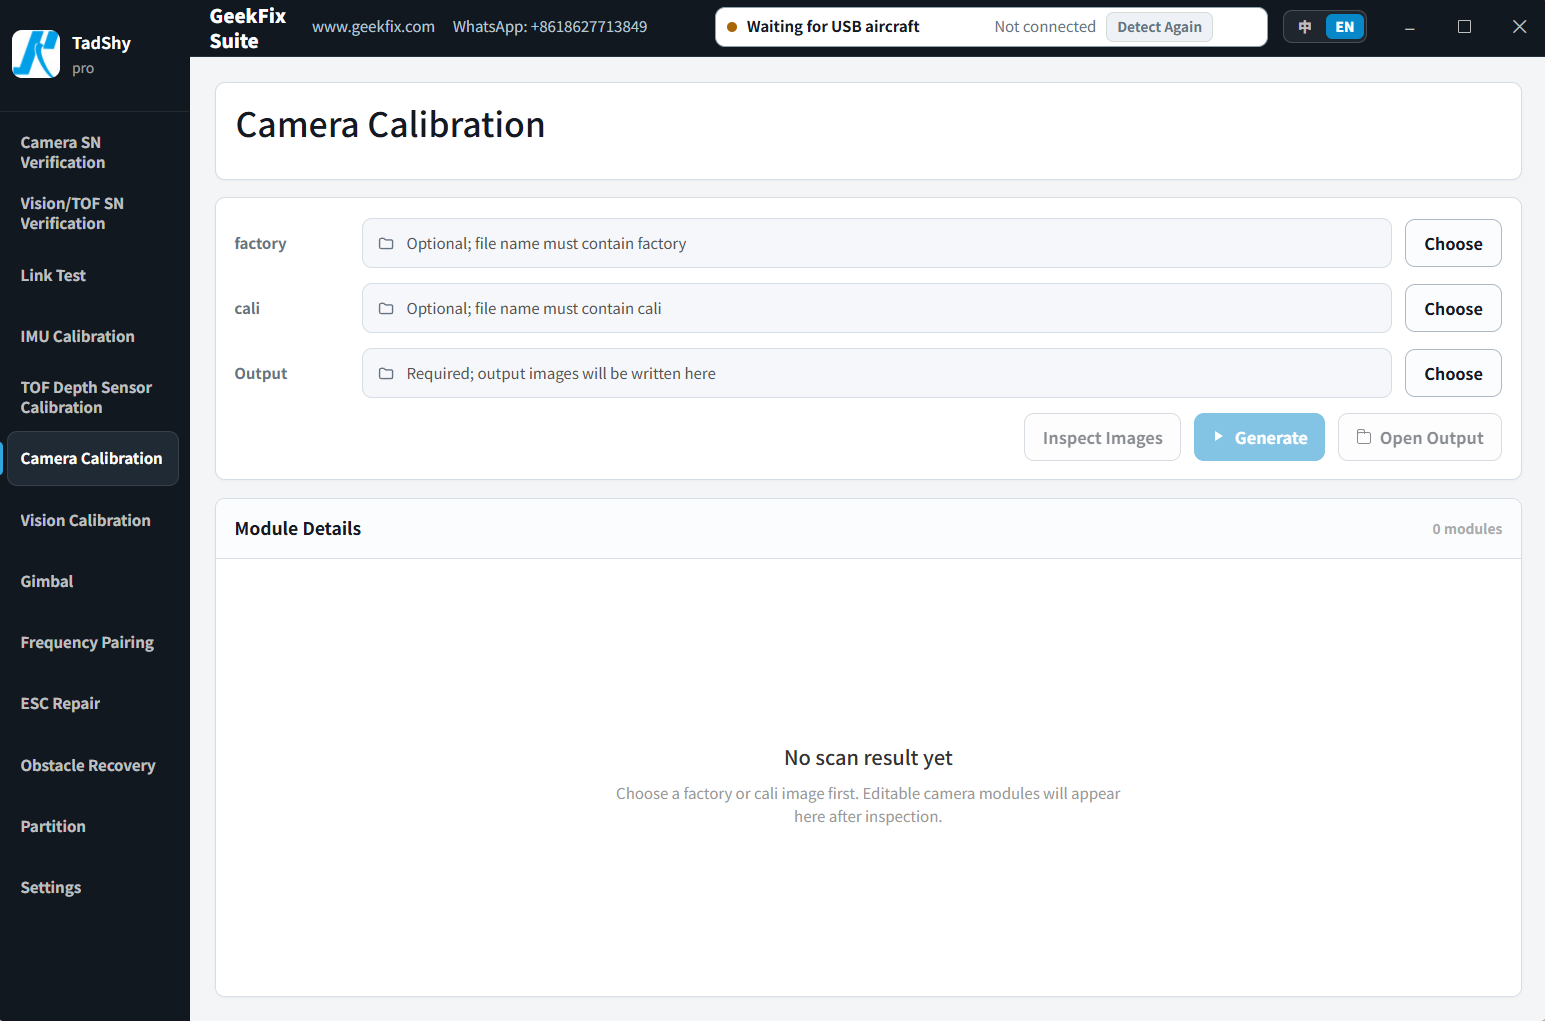This screenshot has width=1545, height=1021.
Task: Go to Gimbal section
Action: (94, 581)
